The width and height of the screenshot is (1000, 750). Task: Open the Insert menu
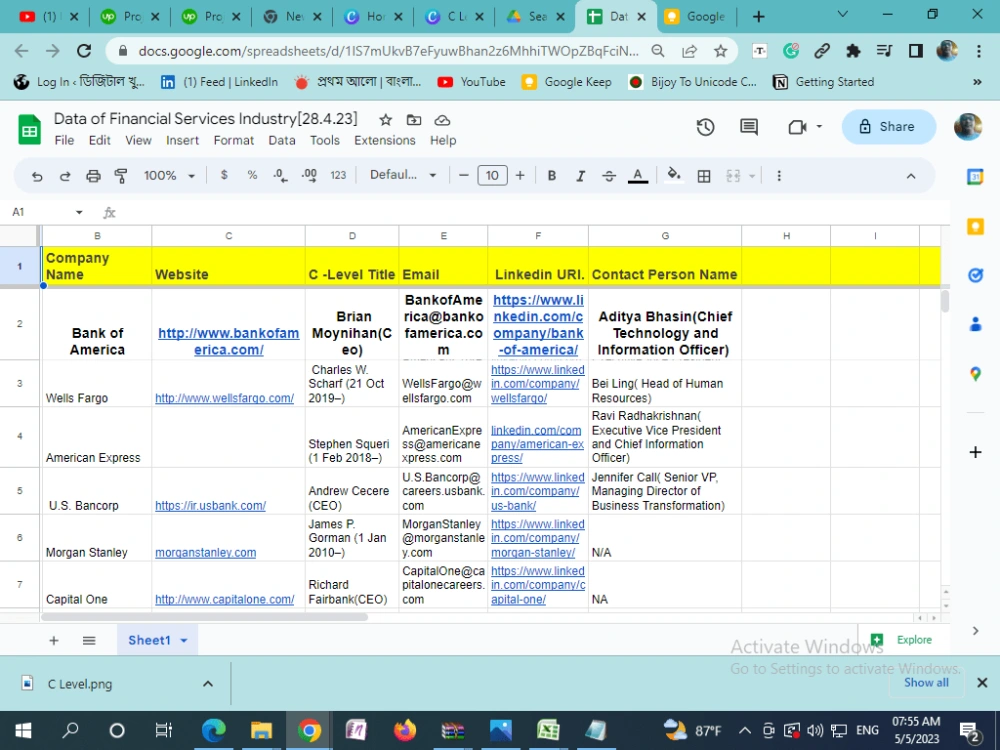click(182, 140)
